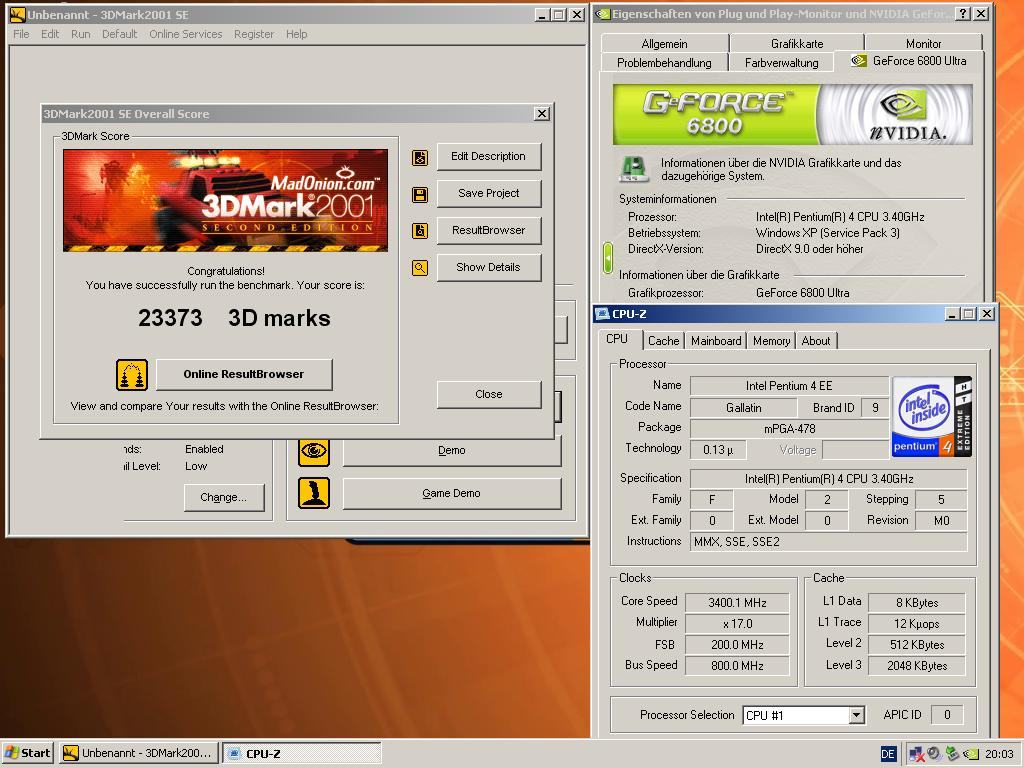Image resolution: width=1024 pixels, height=768 pixels.
Task: Click the Core Speed 3400.1 MHz field
Action: click(737, 603)
